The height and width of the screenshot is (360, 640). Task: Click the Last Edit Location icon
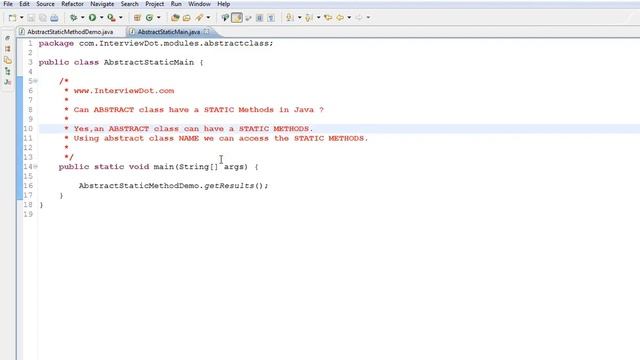tap(328, 18)
